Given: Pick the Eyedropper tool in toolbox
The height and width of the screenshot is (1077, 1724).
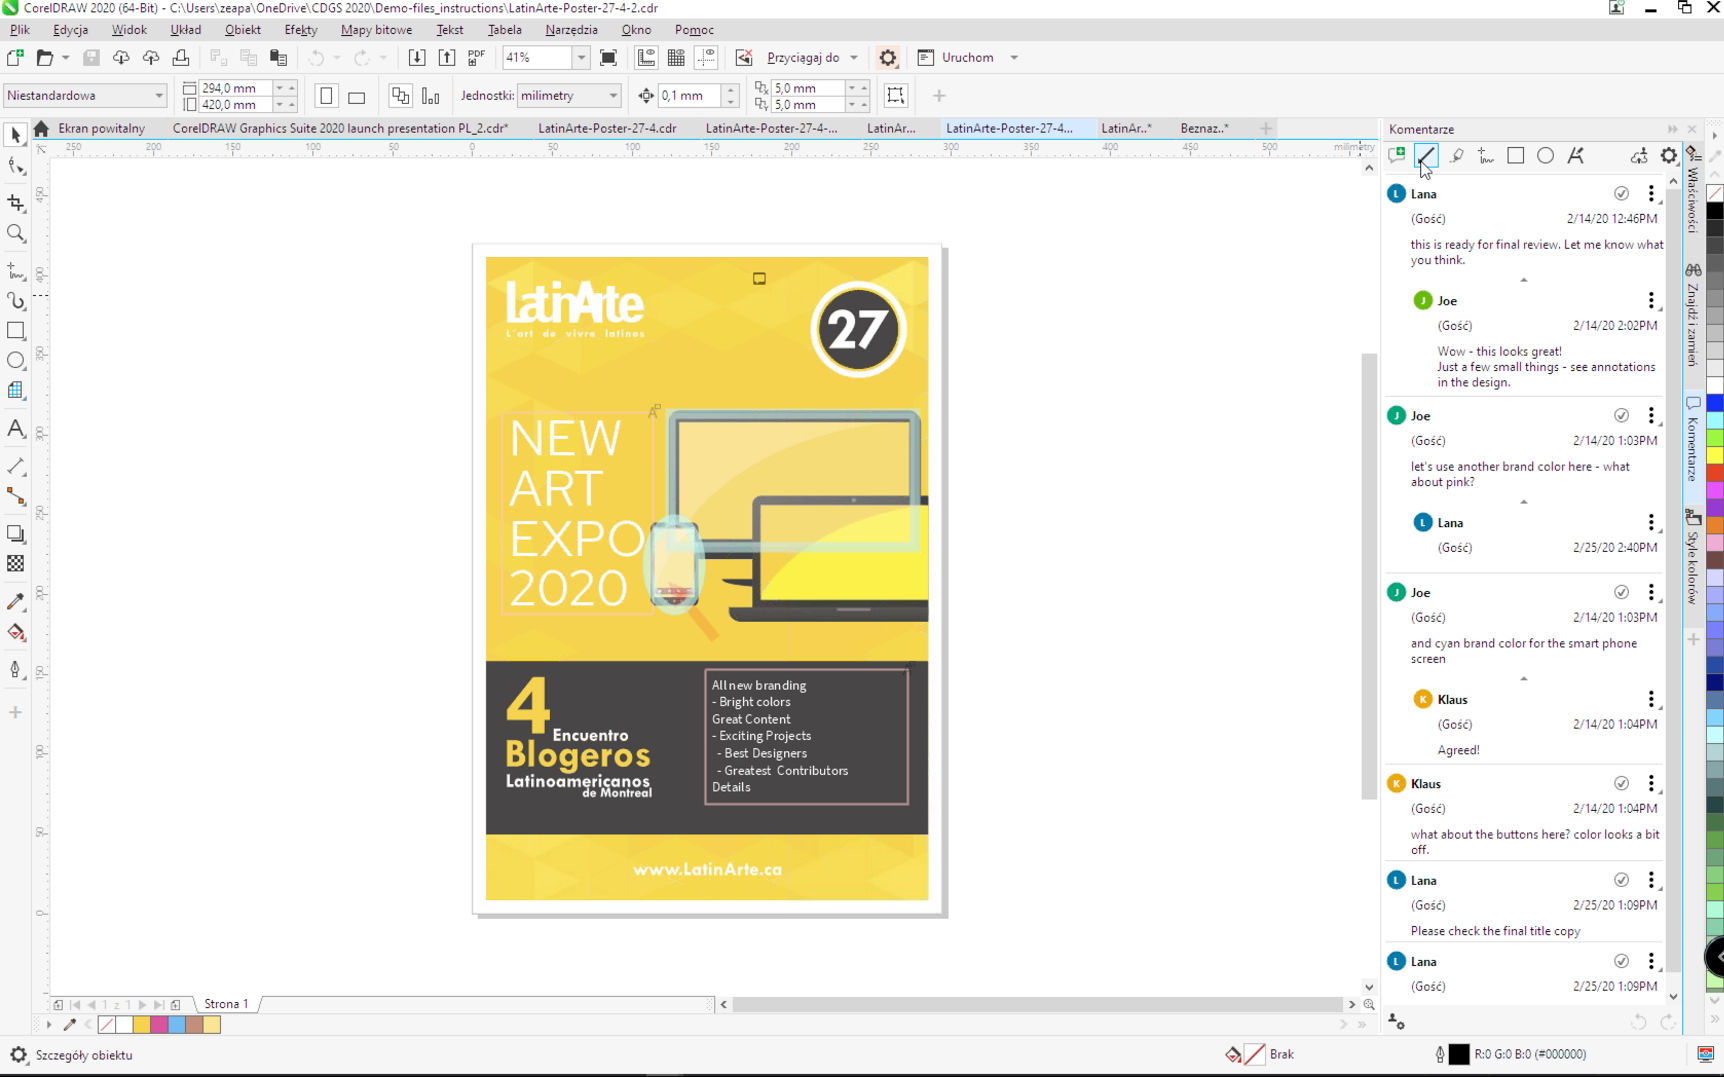Looking at the screenshot, I should (16, 601).
